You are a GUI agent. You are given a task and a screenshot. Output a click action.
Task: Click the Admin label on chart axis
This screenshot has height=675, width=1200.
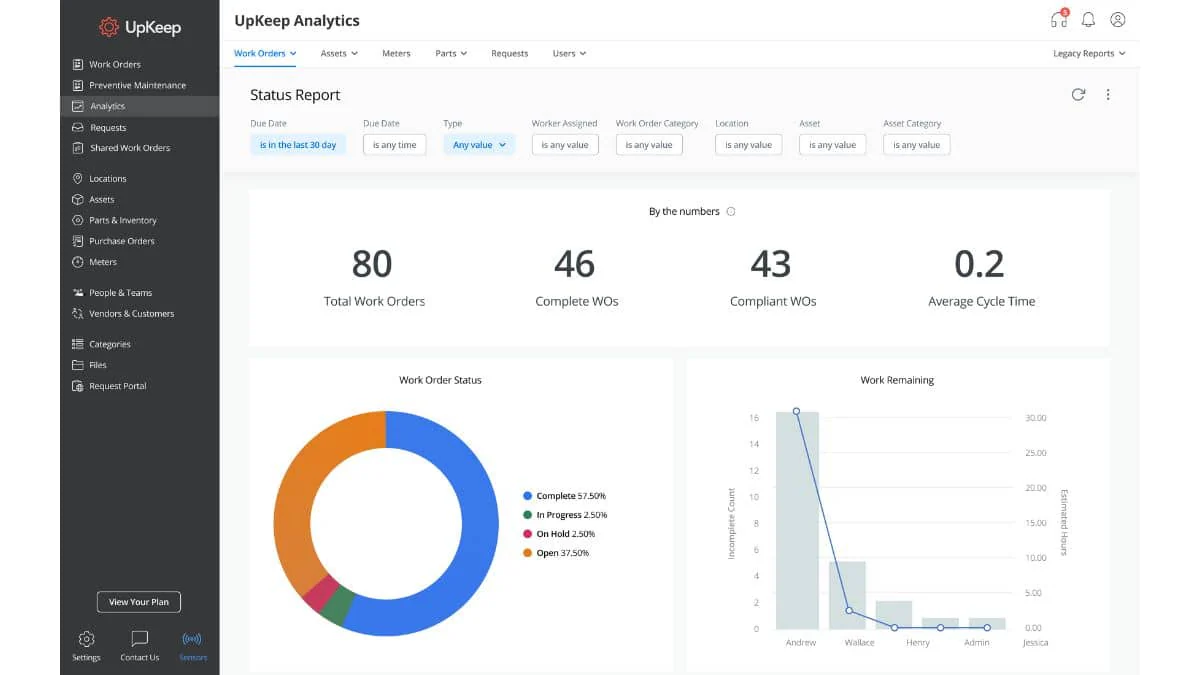click(977, 643)
